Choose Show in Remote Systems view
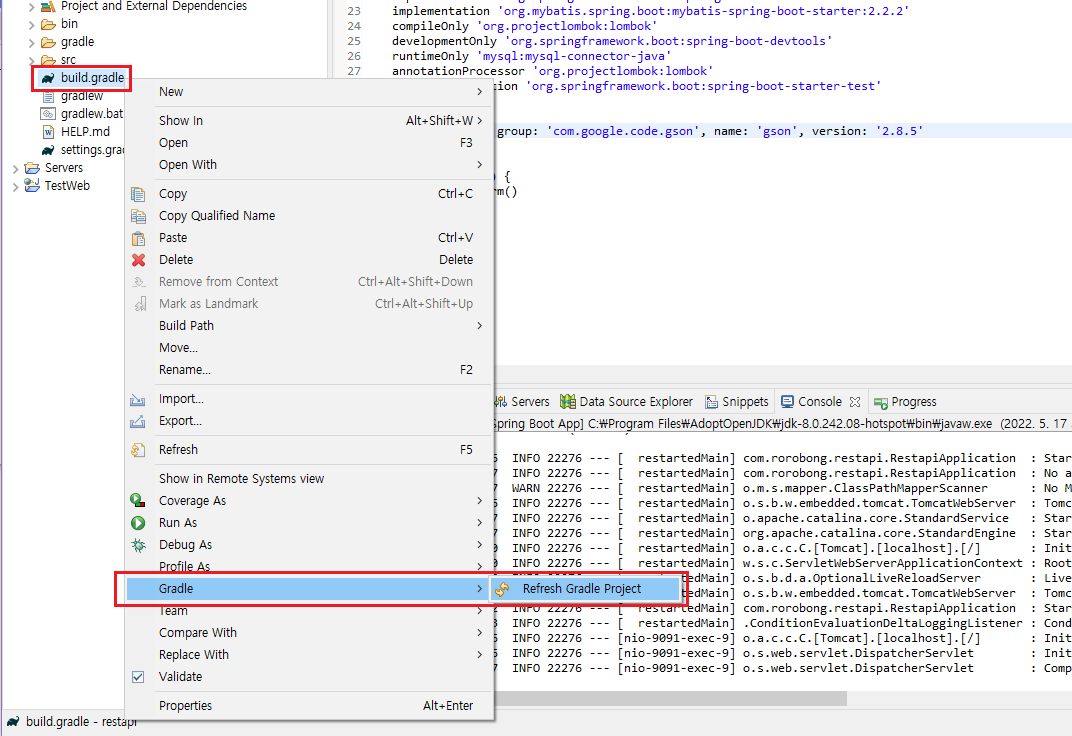 coord(309,479)
